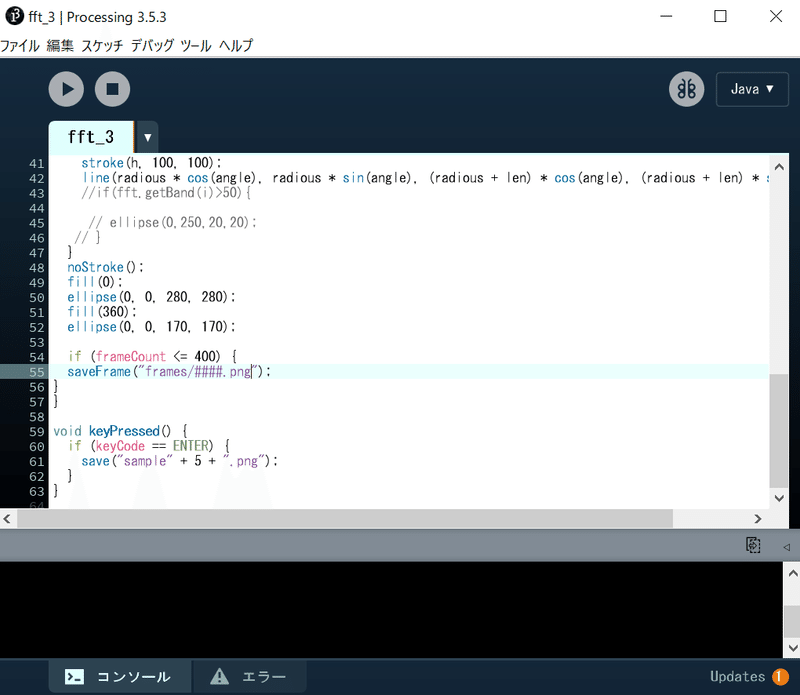Screen dimensions: 800x695
Task: Minimize the Processing window
Action: pyautogui.click(x=666, y=16)
